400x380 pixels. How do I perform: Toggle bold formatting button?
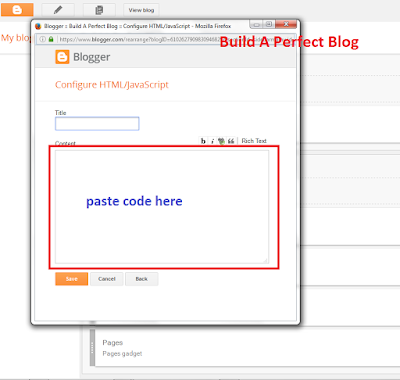pos(203,141)
